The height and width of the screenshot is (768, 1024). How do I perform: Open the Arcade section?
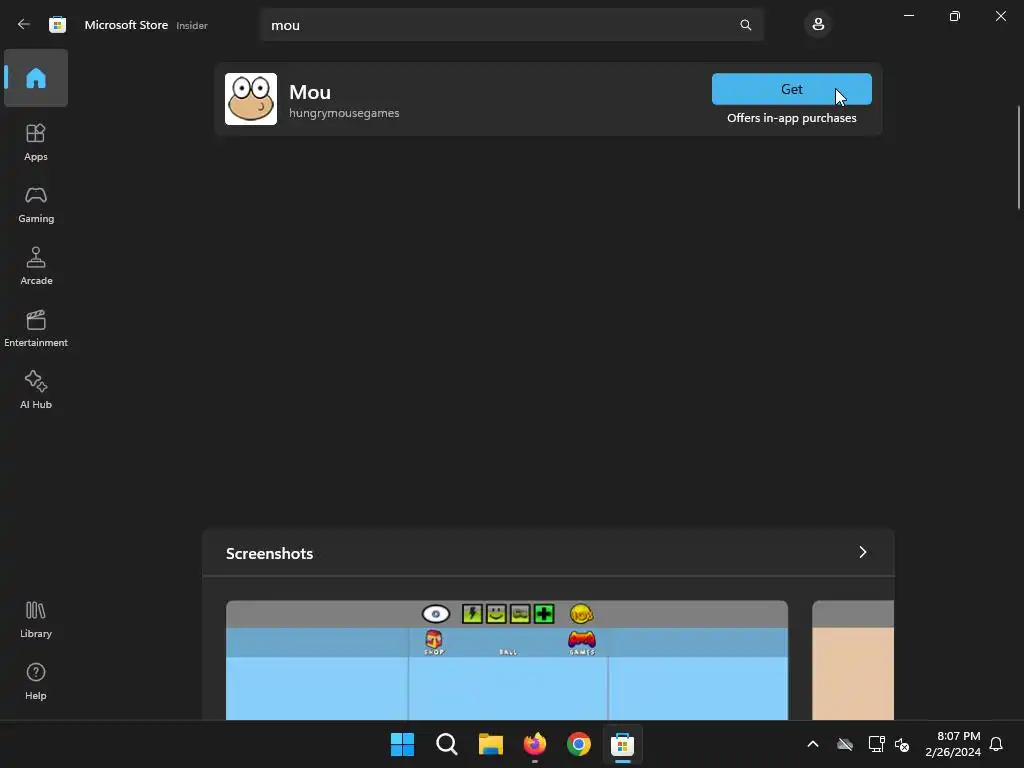[x=36, y=266]
